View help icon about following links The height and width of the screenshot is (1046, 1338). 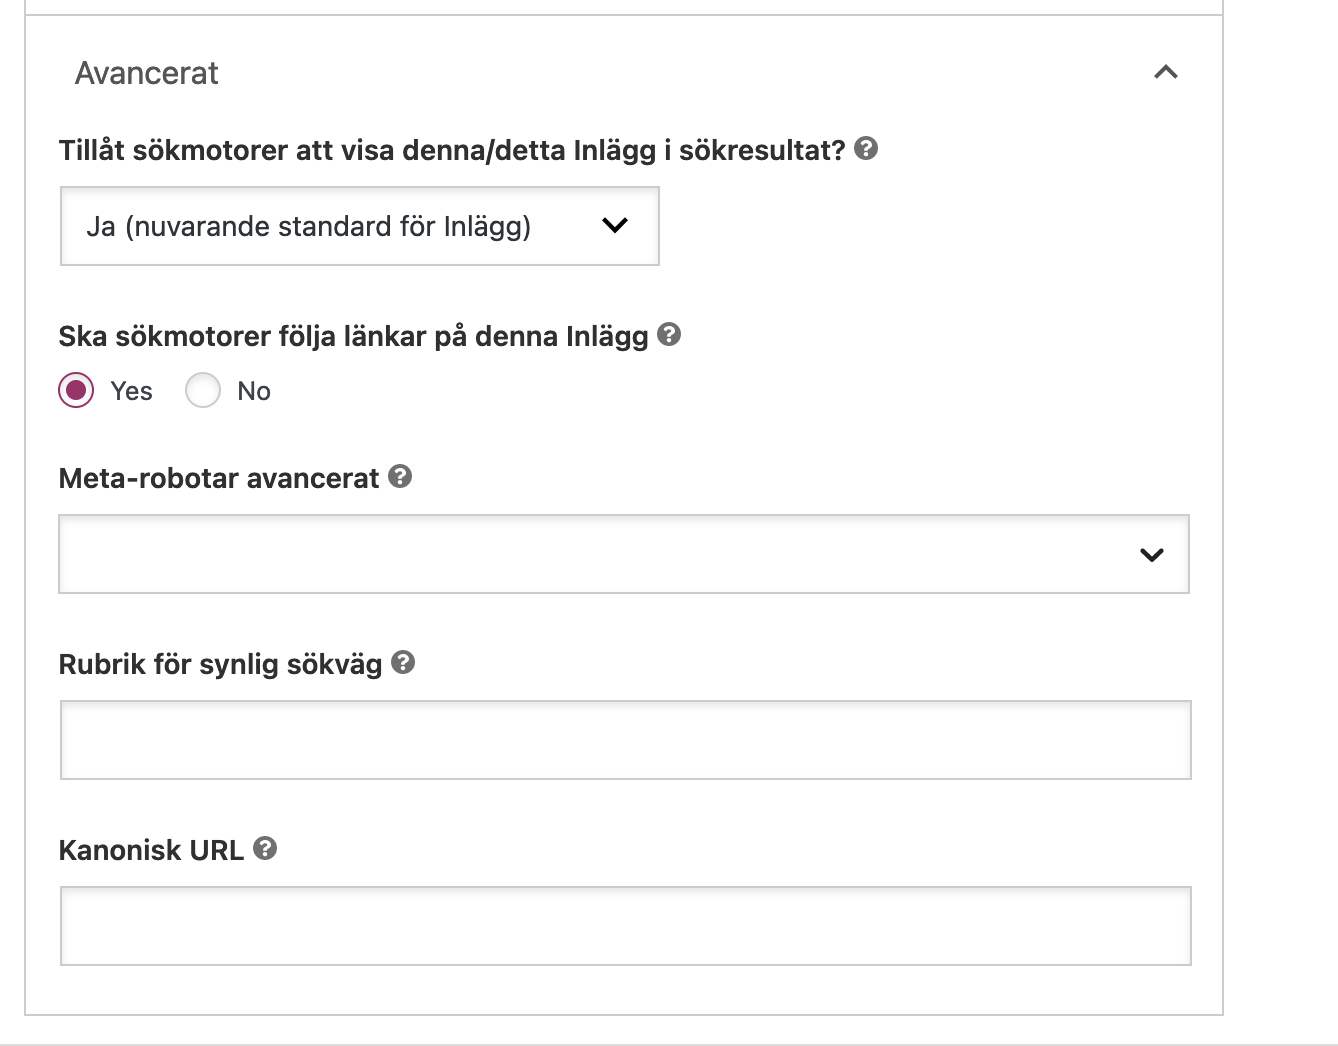[671, 335]
